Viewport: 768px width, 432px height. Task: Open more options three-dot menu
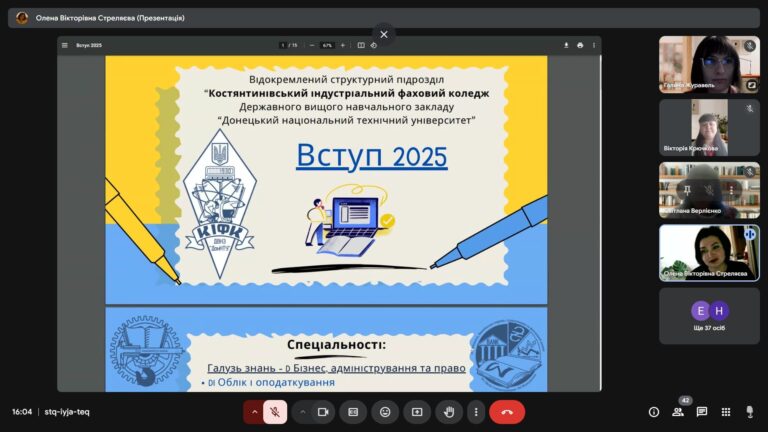tap(476, 412)
